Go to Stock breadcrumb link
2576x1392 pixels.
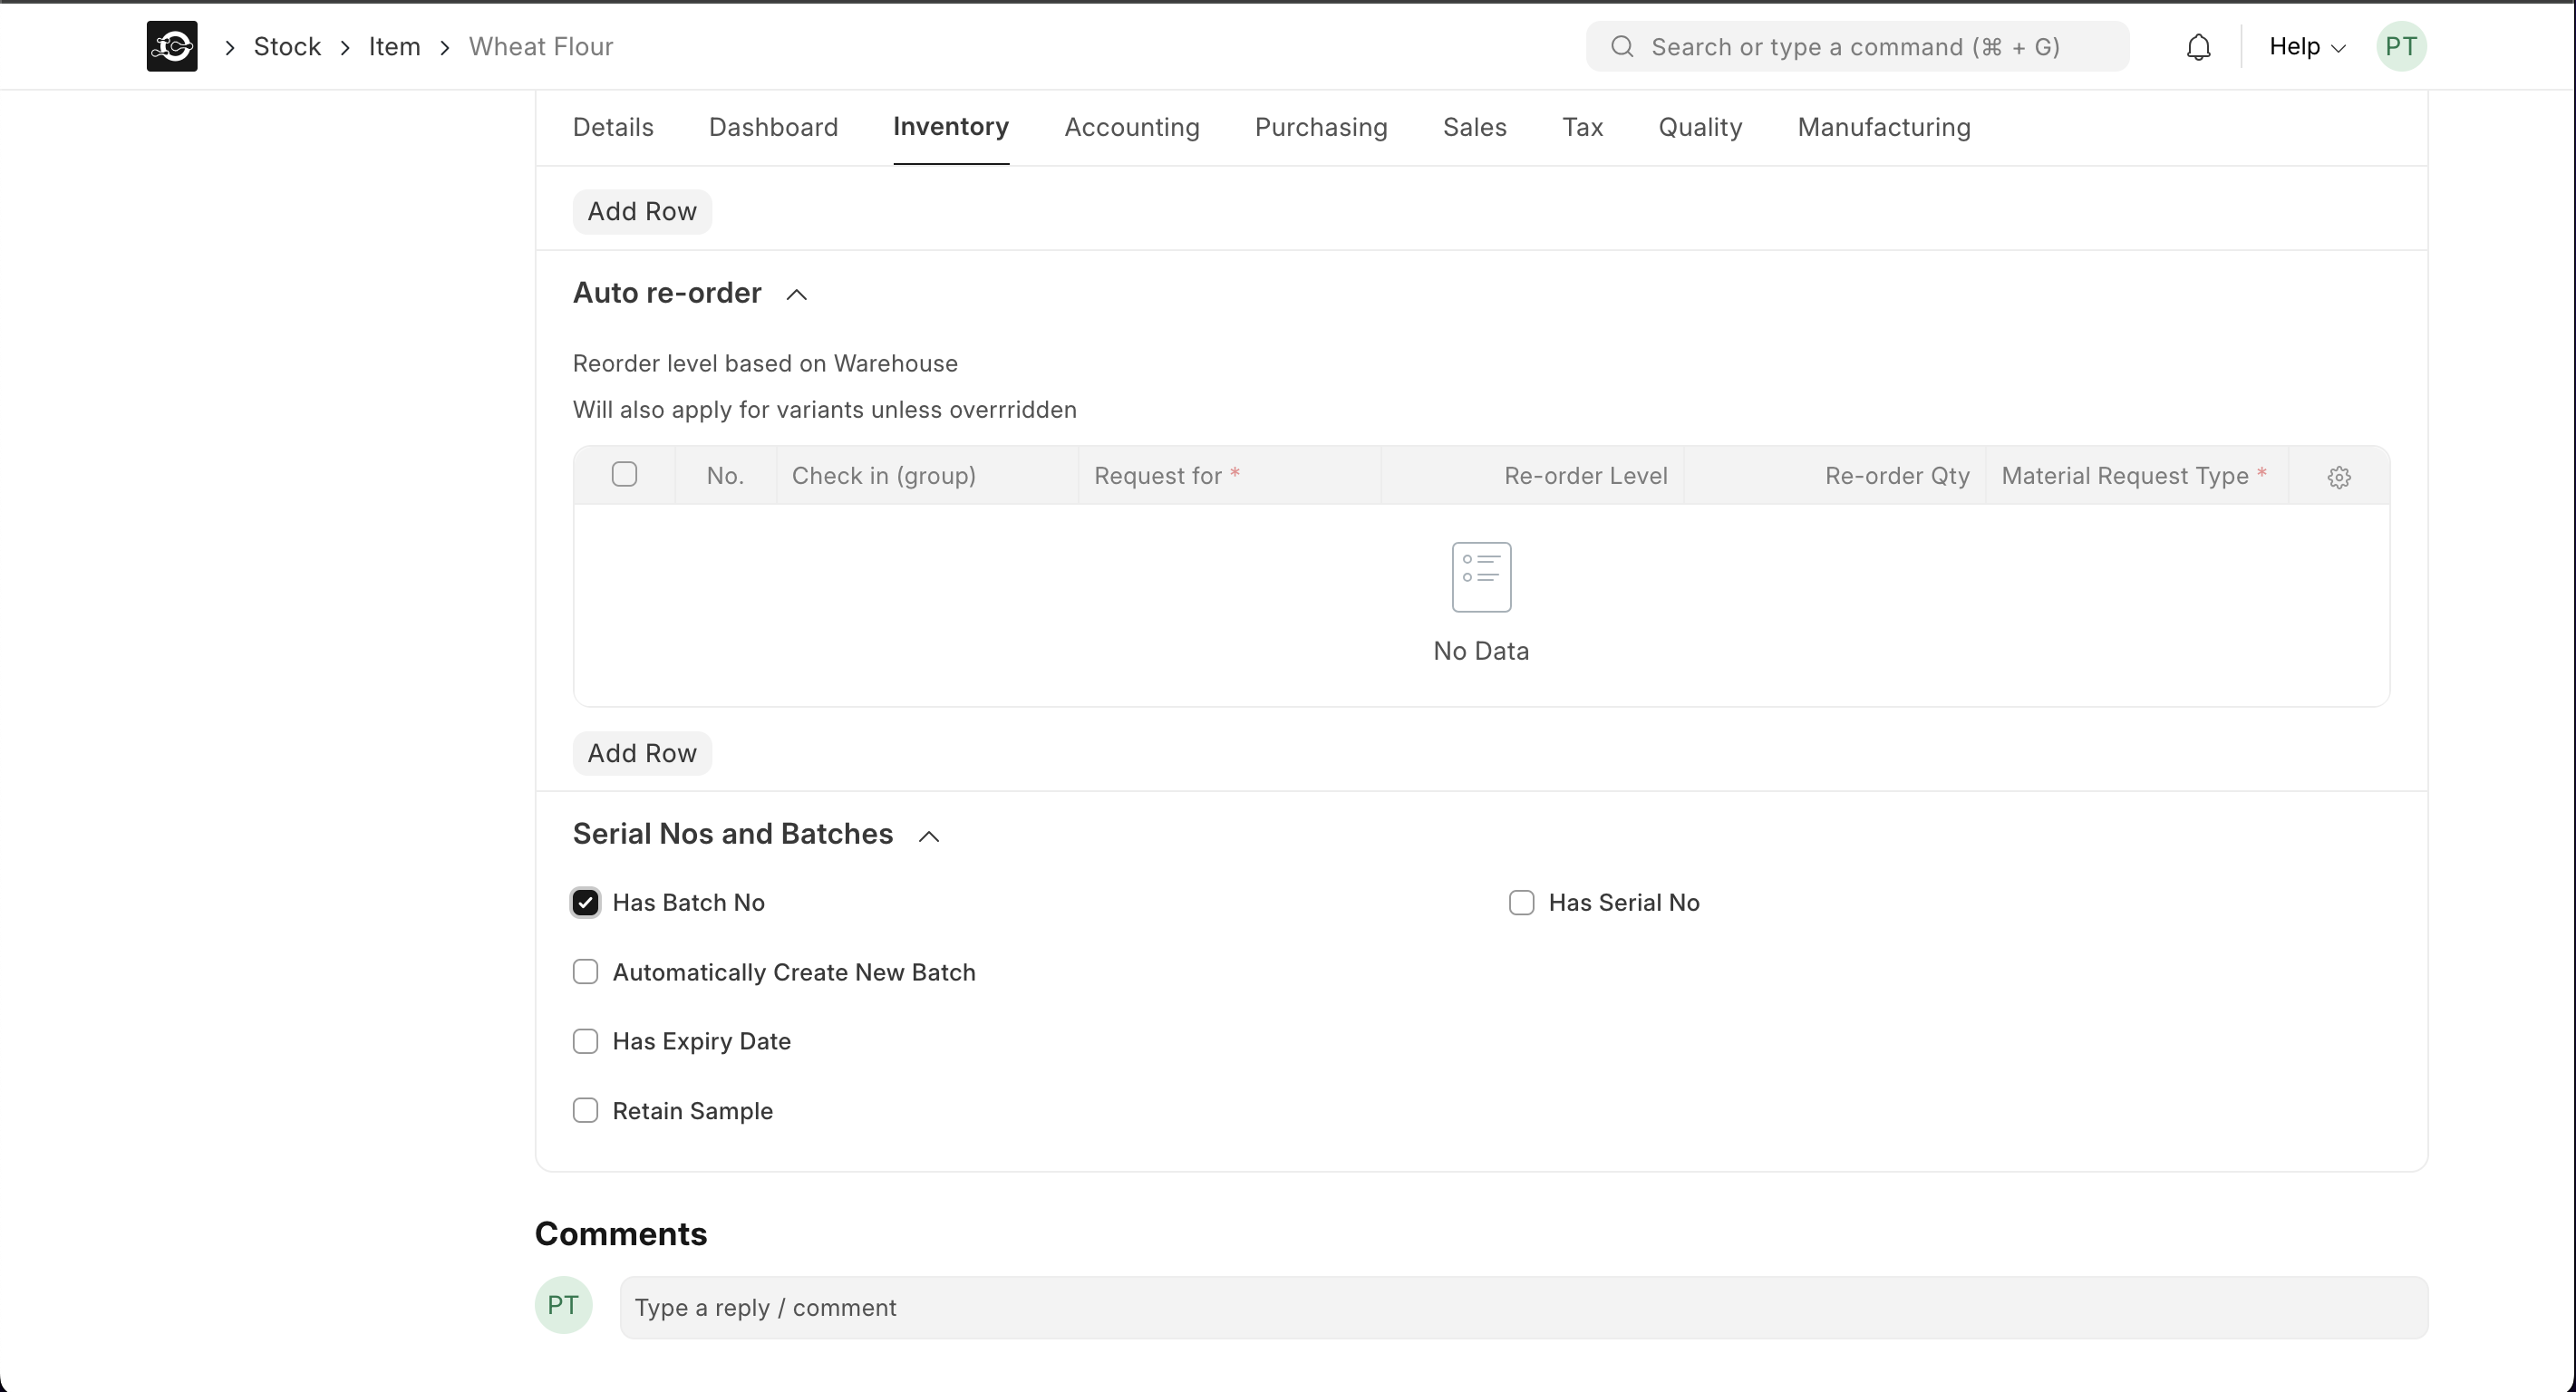287,47
